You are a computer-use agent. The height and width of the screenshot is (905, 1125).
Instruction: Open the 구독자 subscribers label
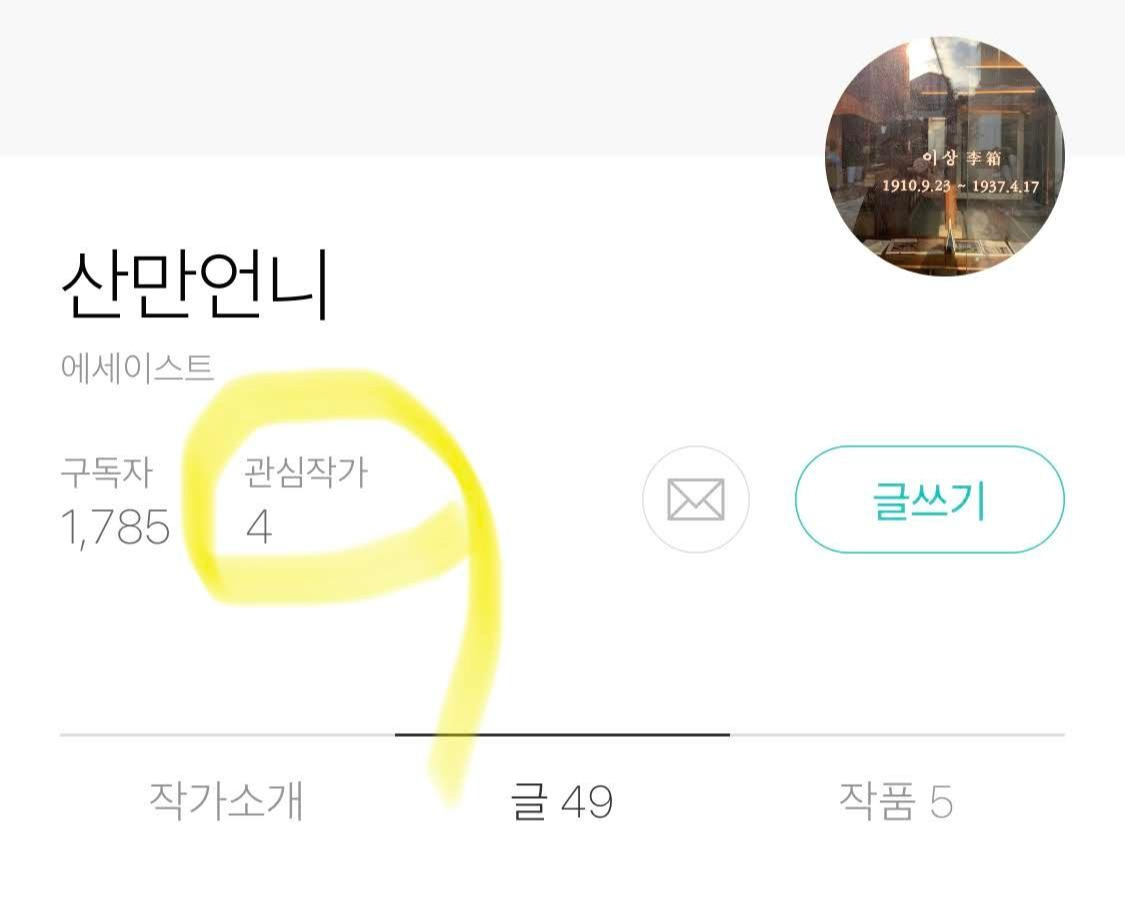[x=106, y=472]
